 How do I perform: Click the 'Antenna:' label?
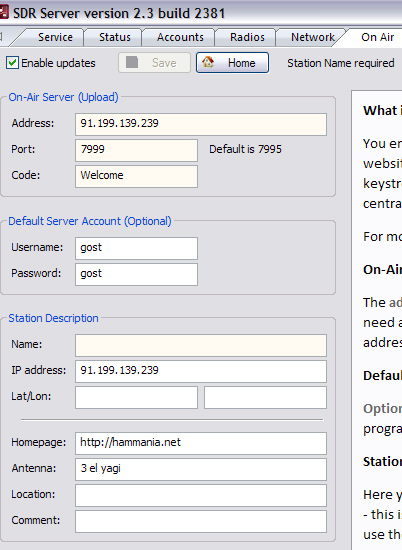pyautogui.click(x=34, y=468)
